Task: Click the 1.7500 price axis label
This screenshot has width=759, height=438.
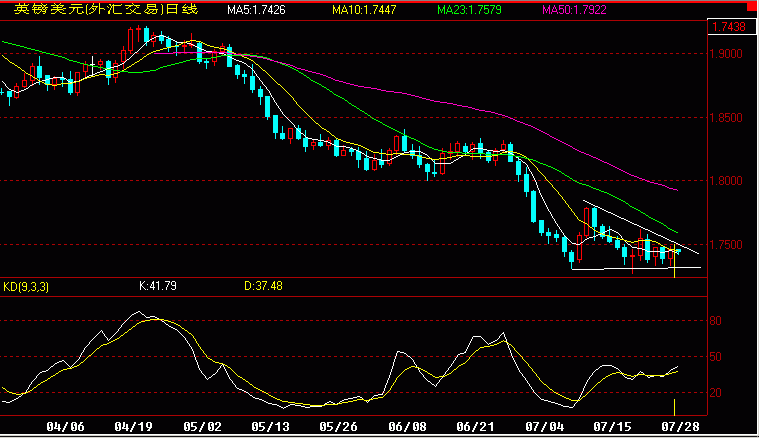Action: [726, 245]
